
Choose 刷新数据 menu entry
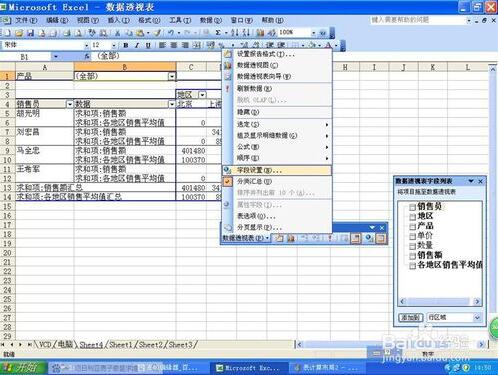(x=277, y=89)
